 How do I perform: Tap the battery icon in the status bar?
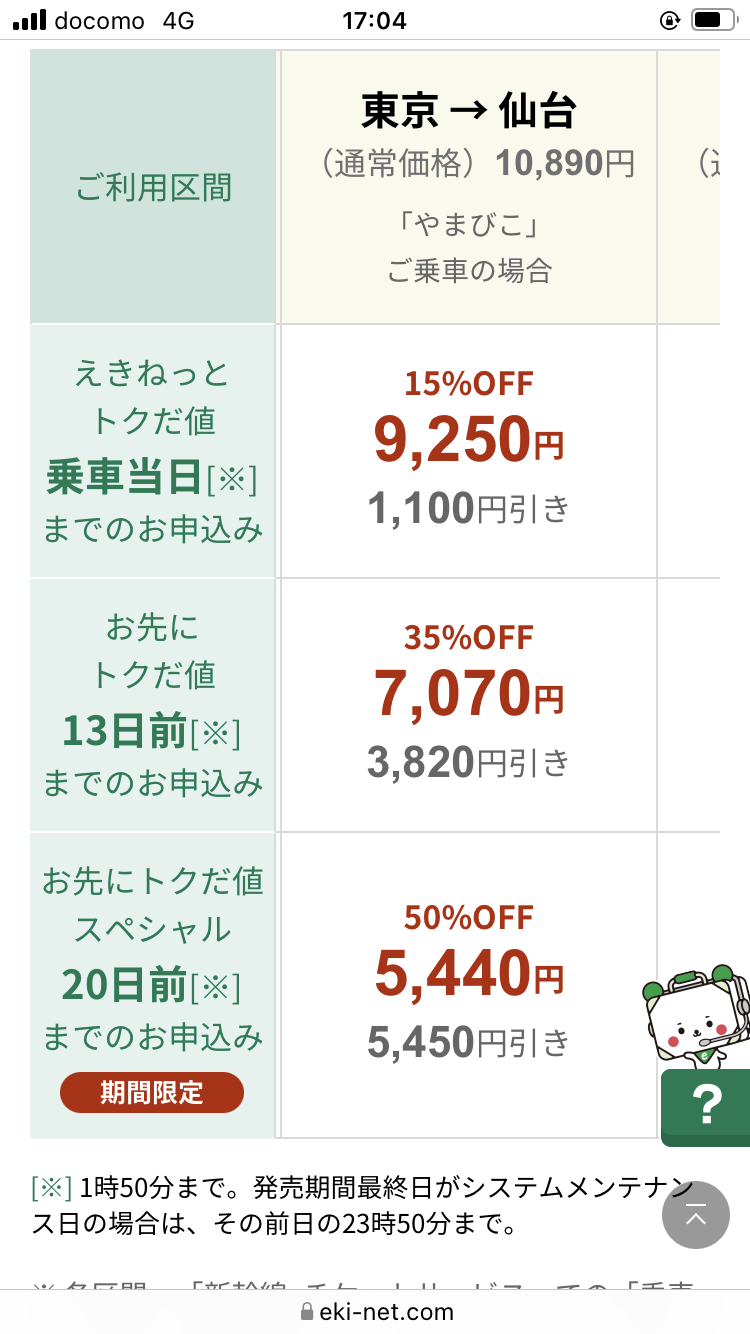point(713,20)
